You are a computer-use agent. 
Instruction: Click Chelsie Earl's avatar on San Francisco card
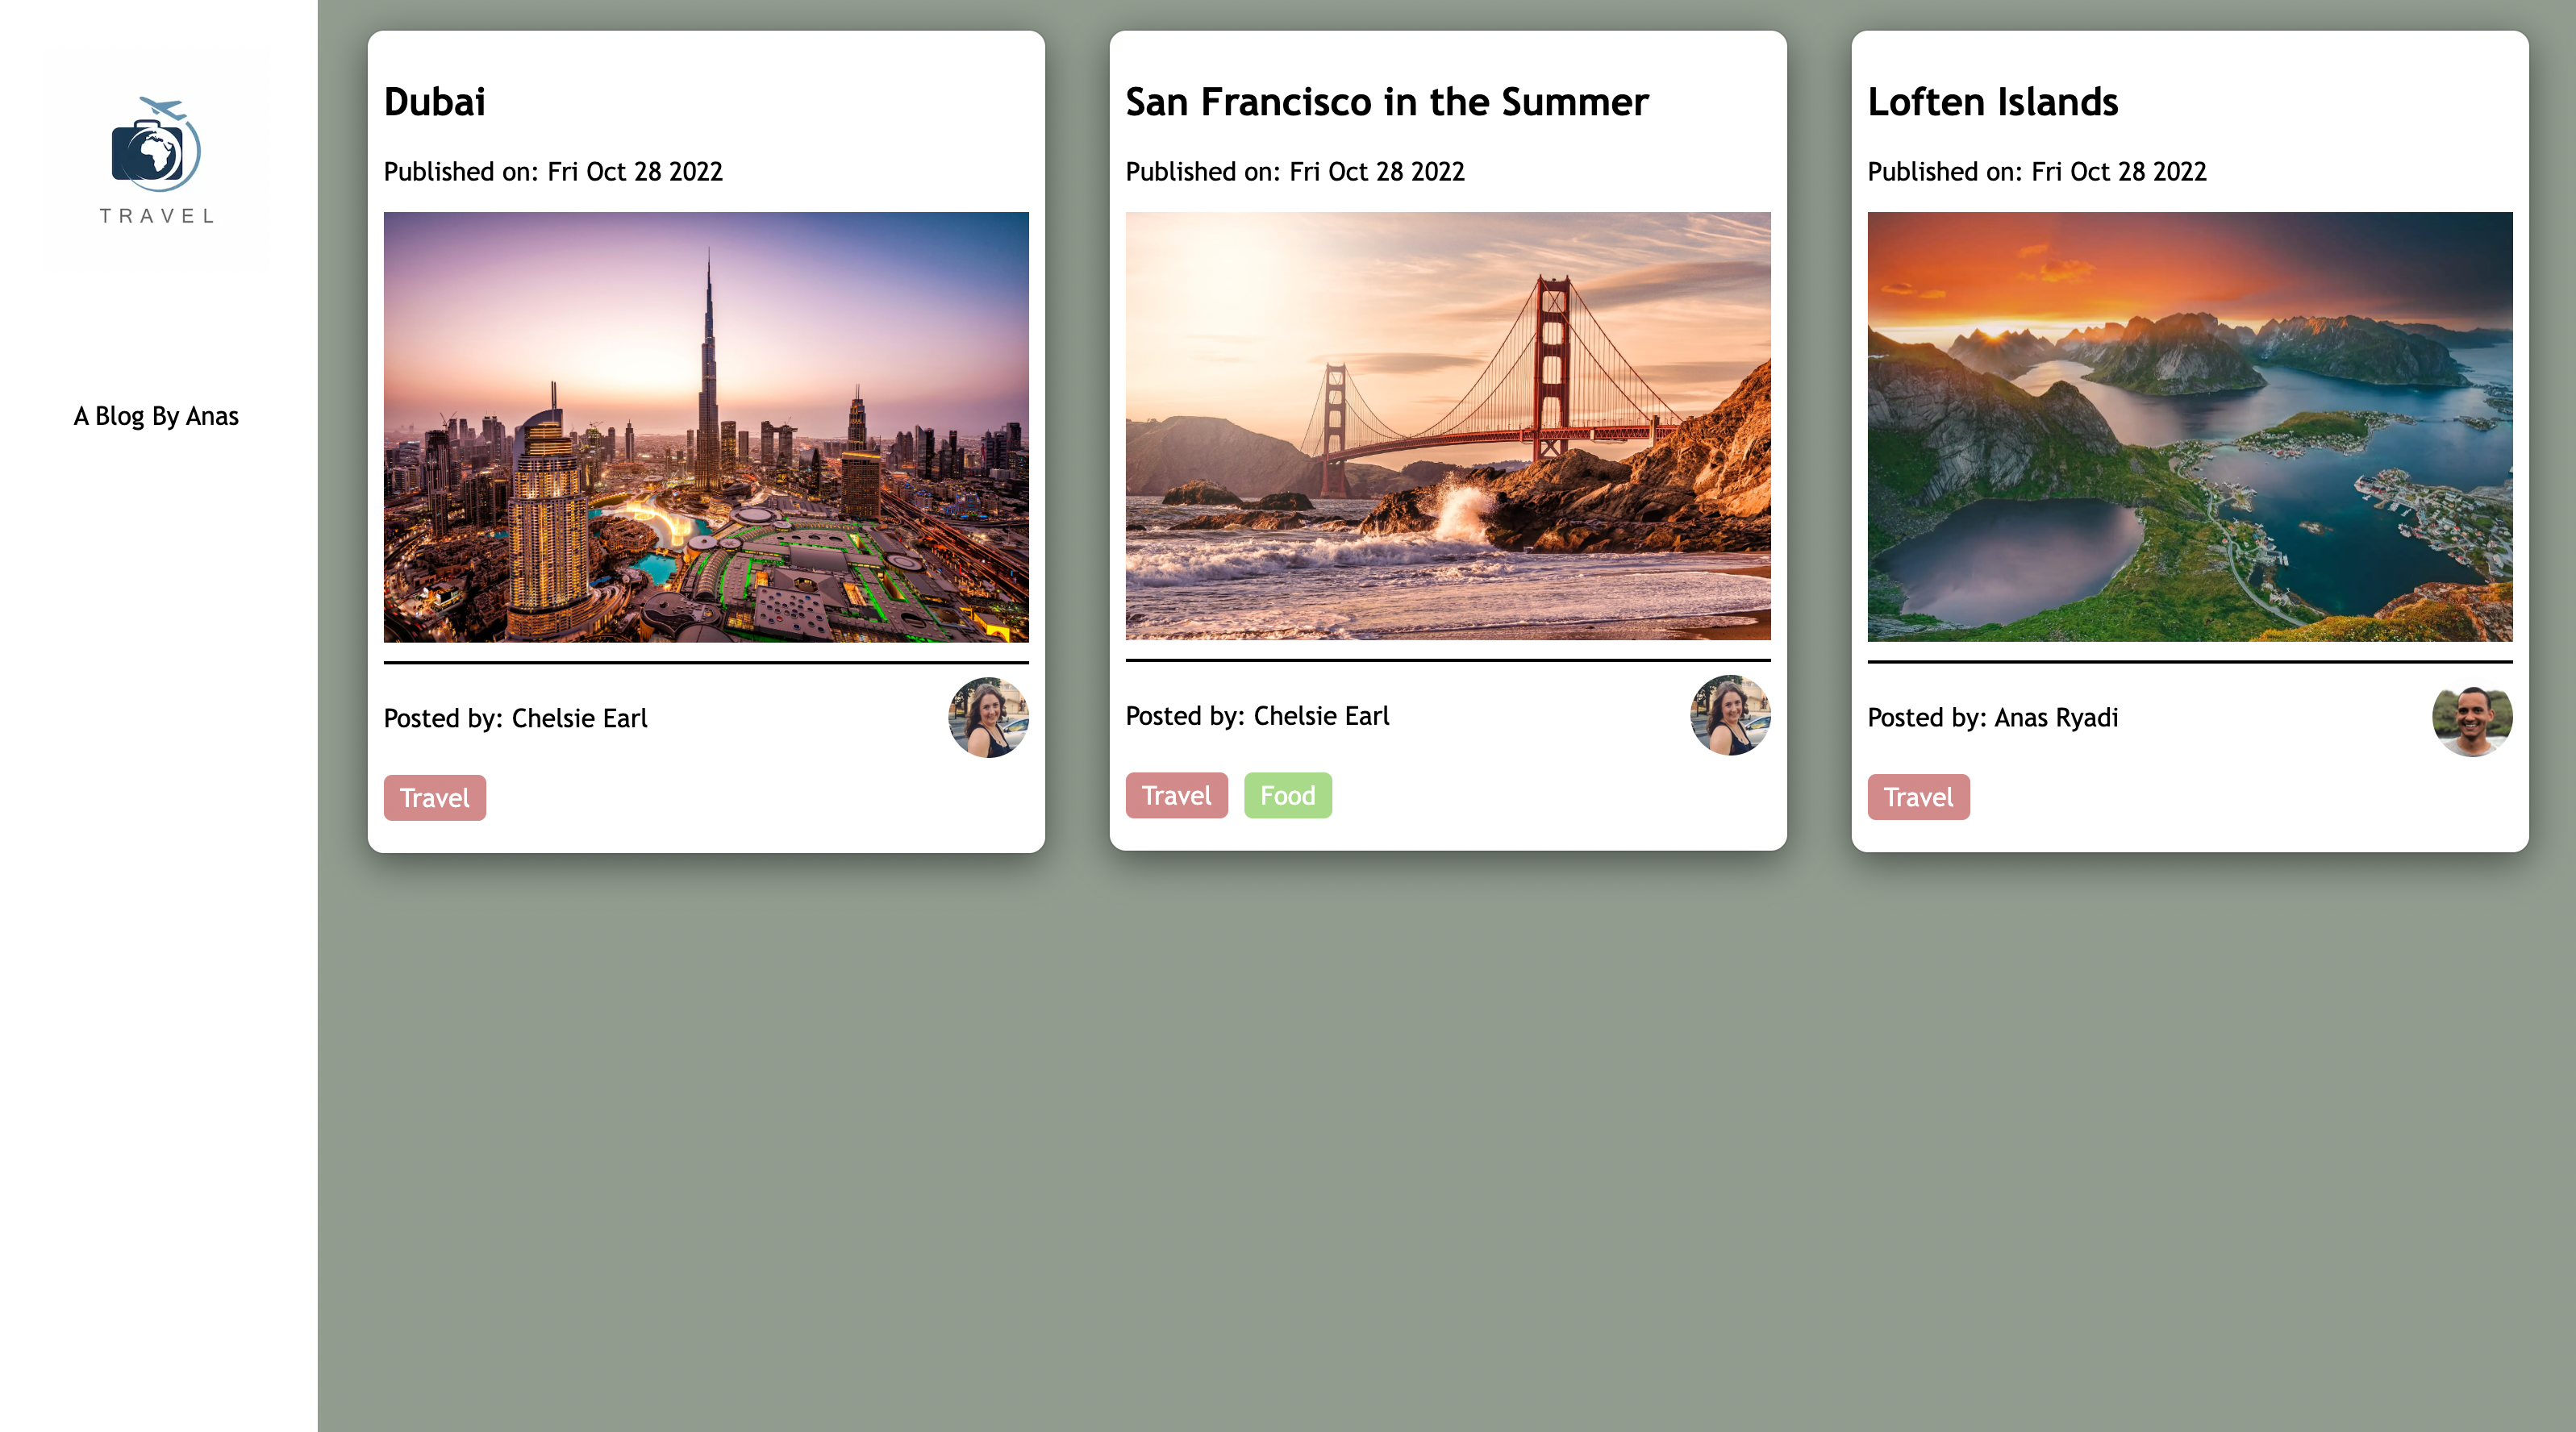point(1730,715)
